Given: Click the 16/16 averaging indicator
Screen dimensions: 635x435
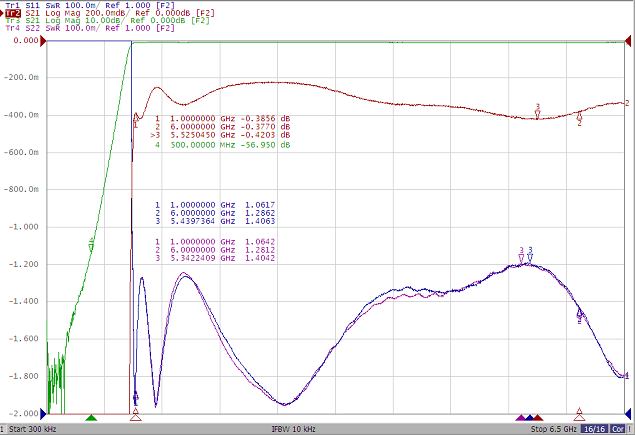Looking at the screenshot, I should click(x=594, y=429).
